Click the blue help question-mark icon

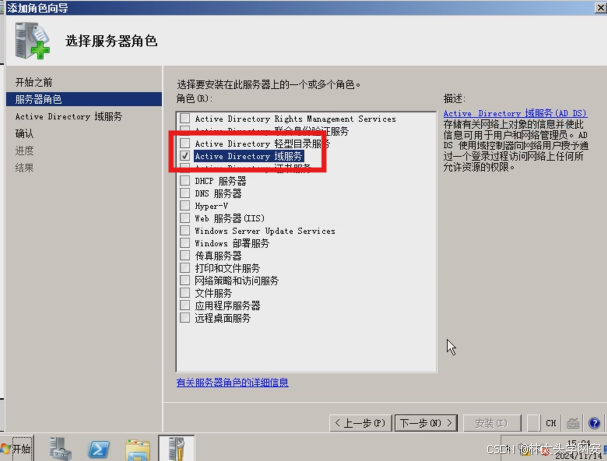point(594,423)
